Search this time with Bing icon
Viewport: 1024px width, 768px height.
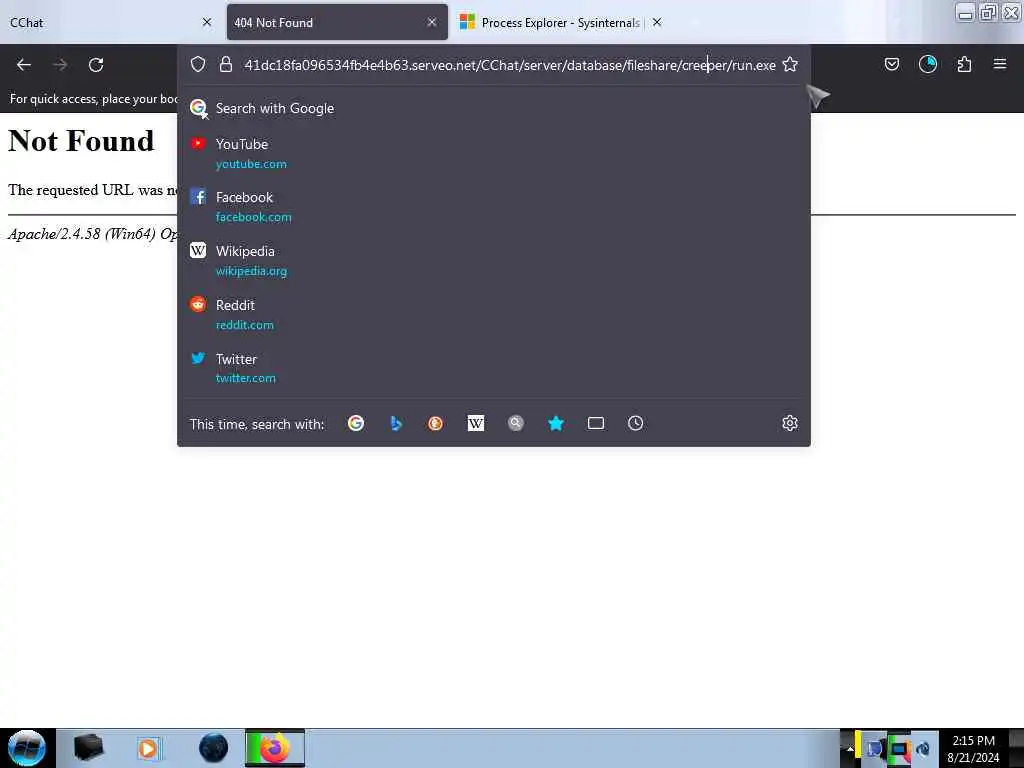click(x=396, y=423)
